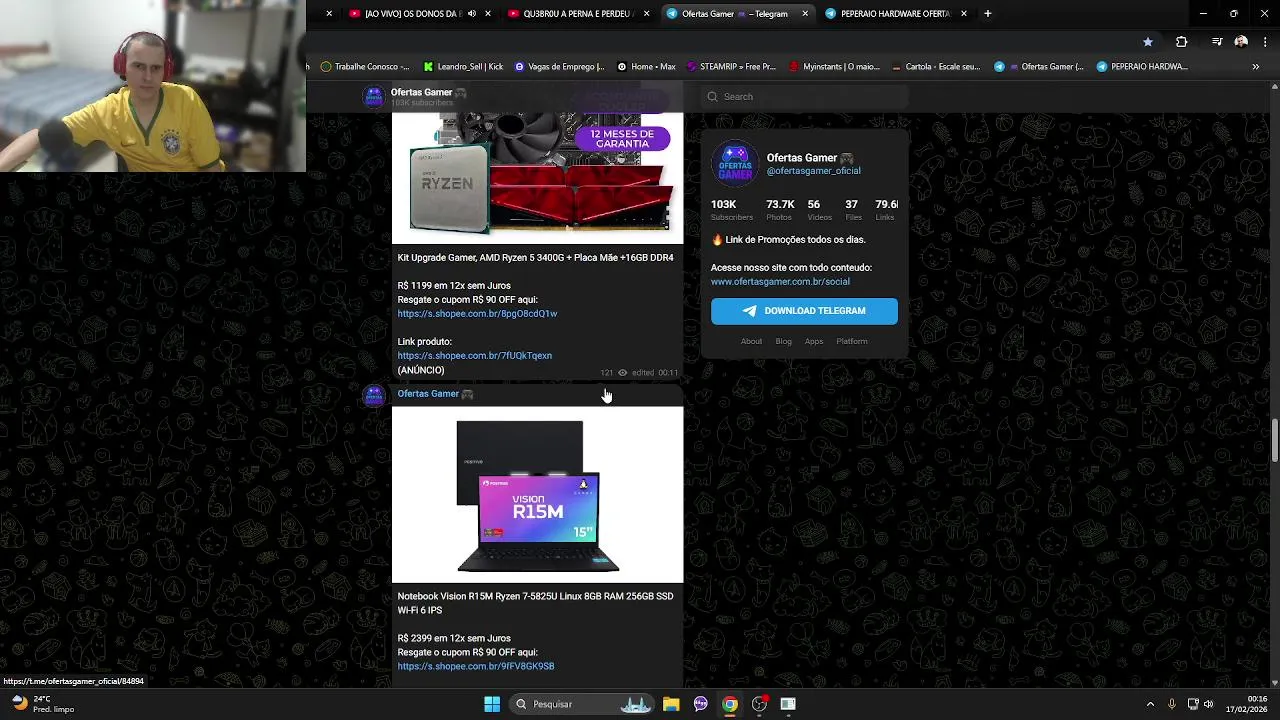Open the Vision R15M notebook image
The height and width of the screenshot is (720, 1280).
[x=537, y=495]
